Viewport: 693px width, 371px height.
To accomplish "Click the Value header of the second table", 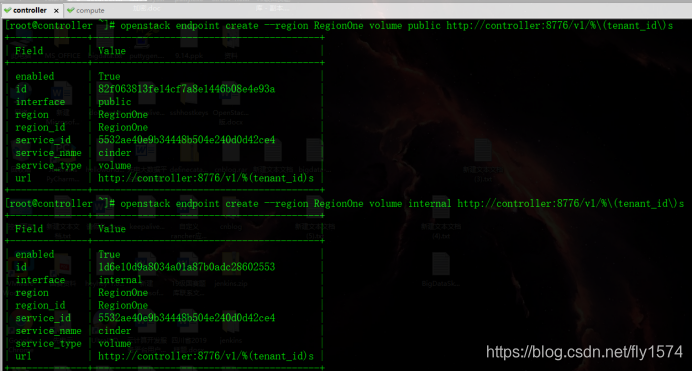I will [112, 229].
